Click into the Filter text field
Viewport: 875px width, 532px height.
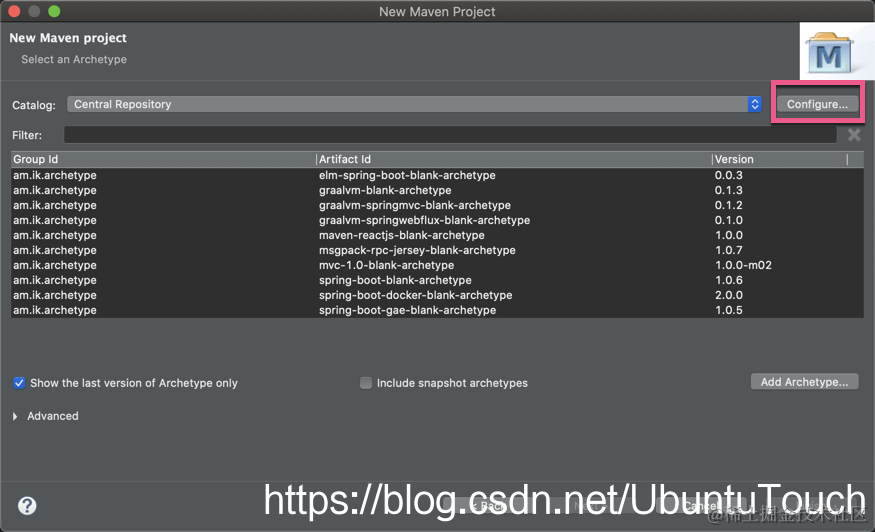[x=450, y=135]
